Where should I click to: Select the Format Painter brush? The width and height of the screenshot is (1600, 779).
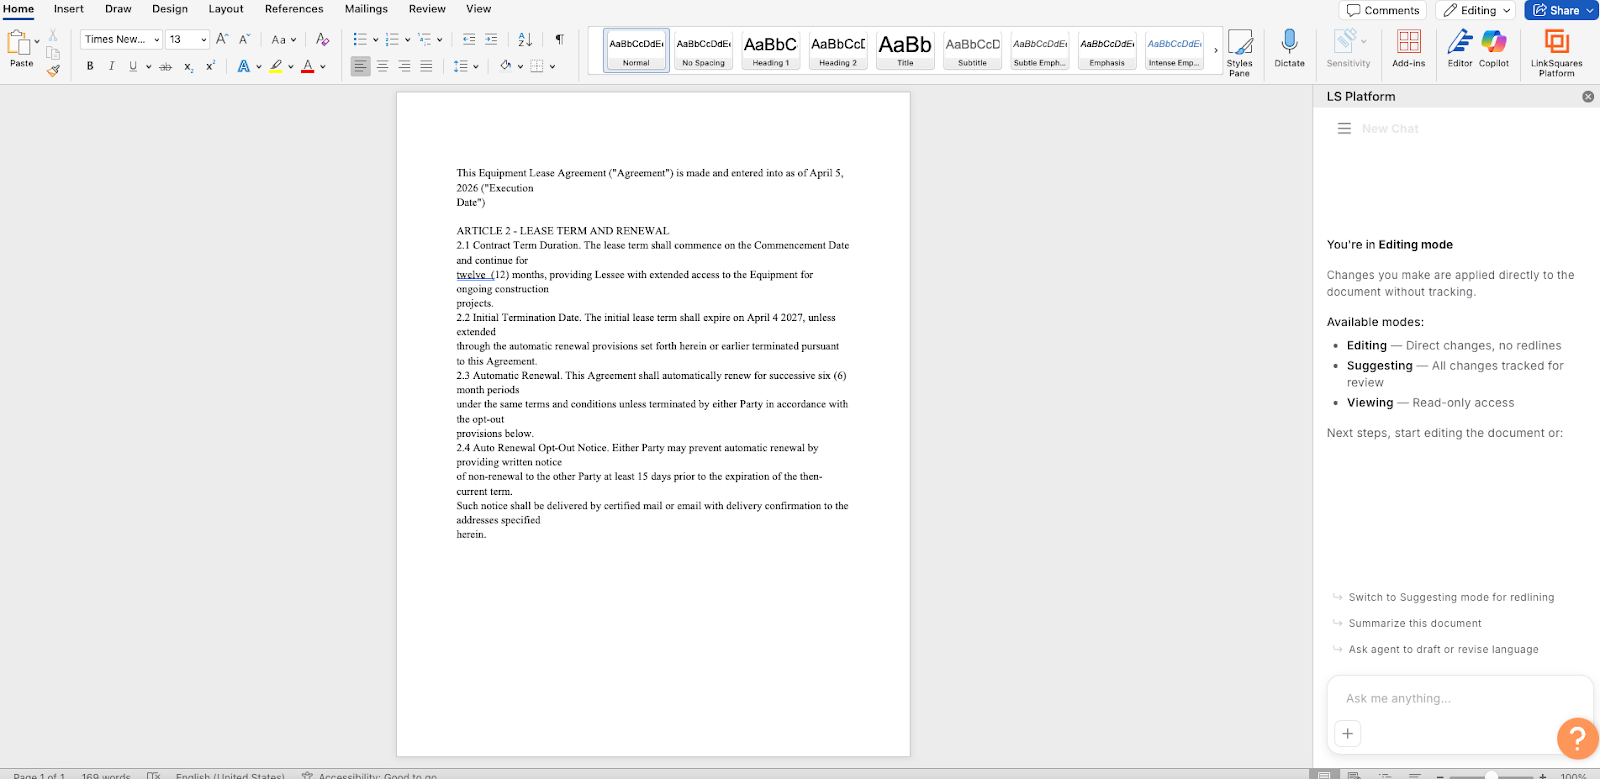click(53, 70)
